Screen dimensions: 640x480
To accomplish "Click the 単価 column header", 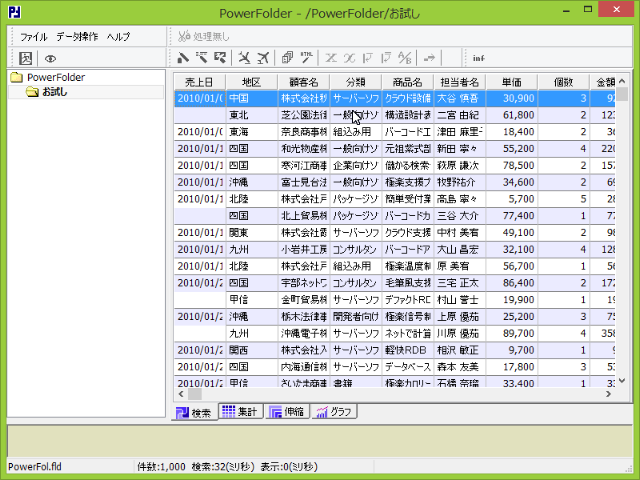I will coord(512,82).
